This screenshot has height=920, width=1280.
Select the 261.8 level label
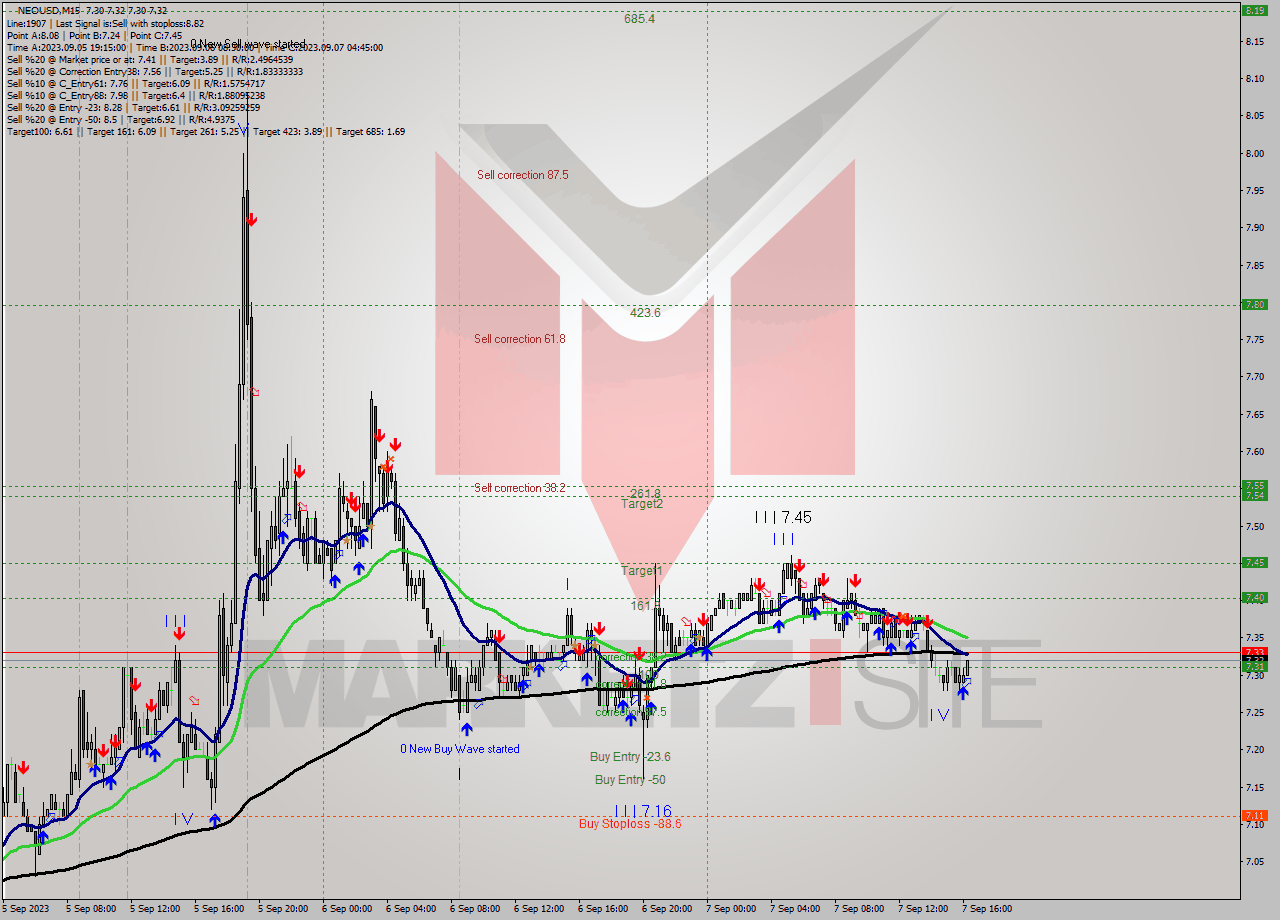(645, 493)
